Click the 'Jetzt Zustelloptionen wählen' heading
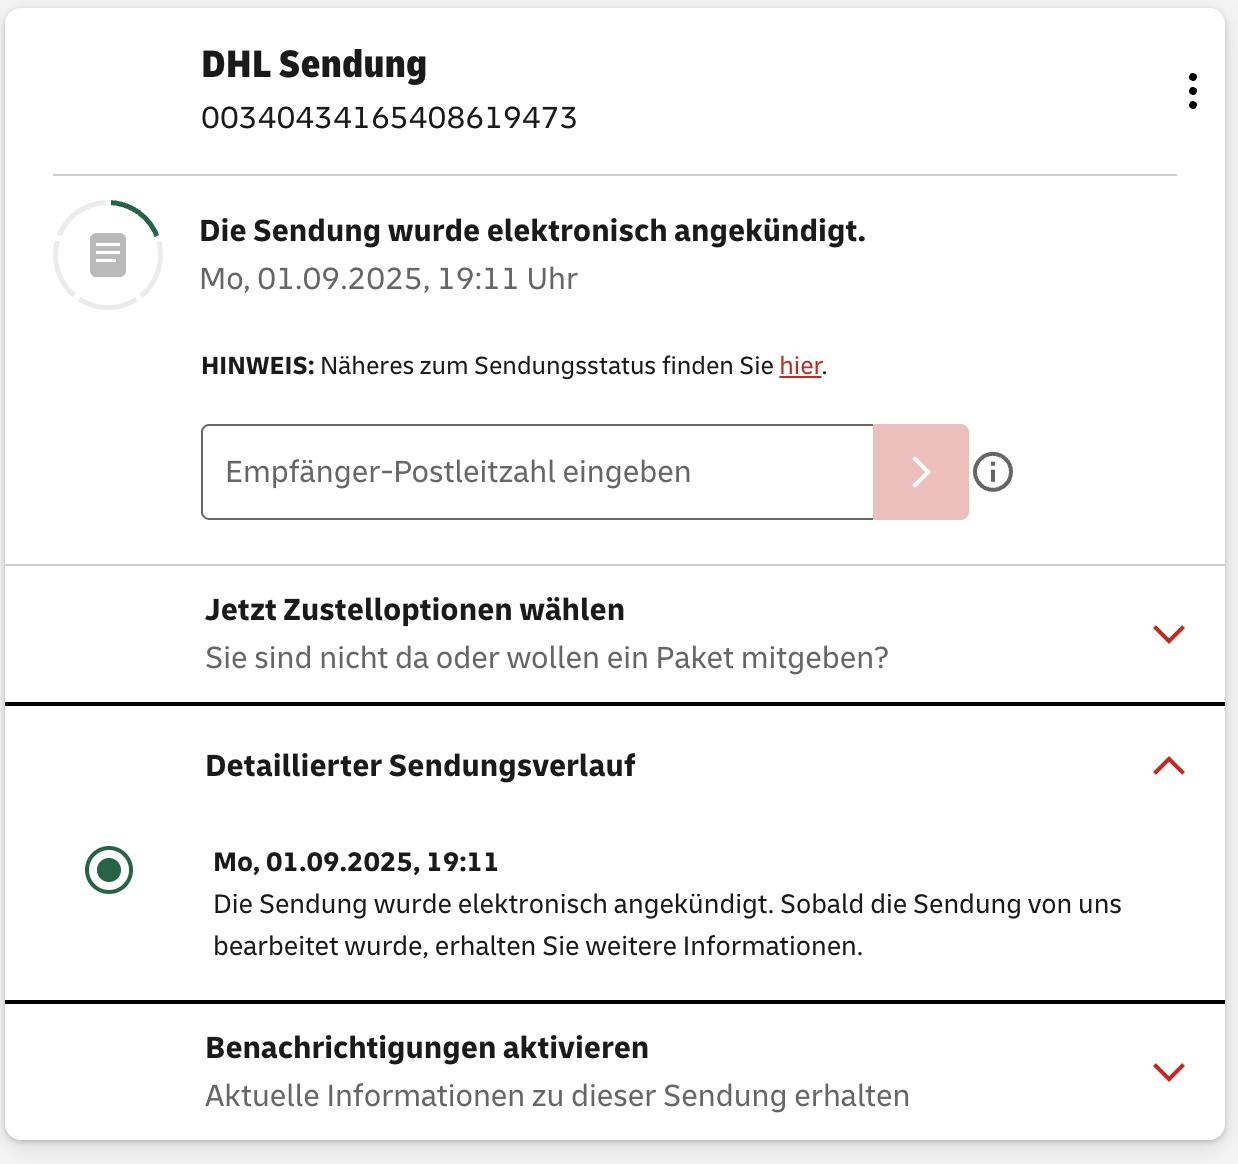 point(415,610)
